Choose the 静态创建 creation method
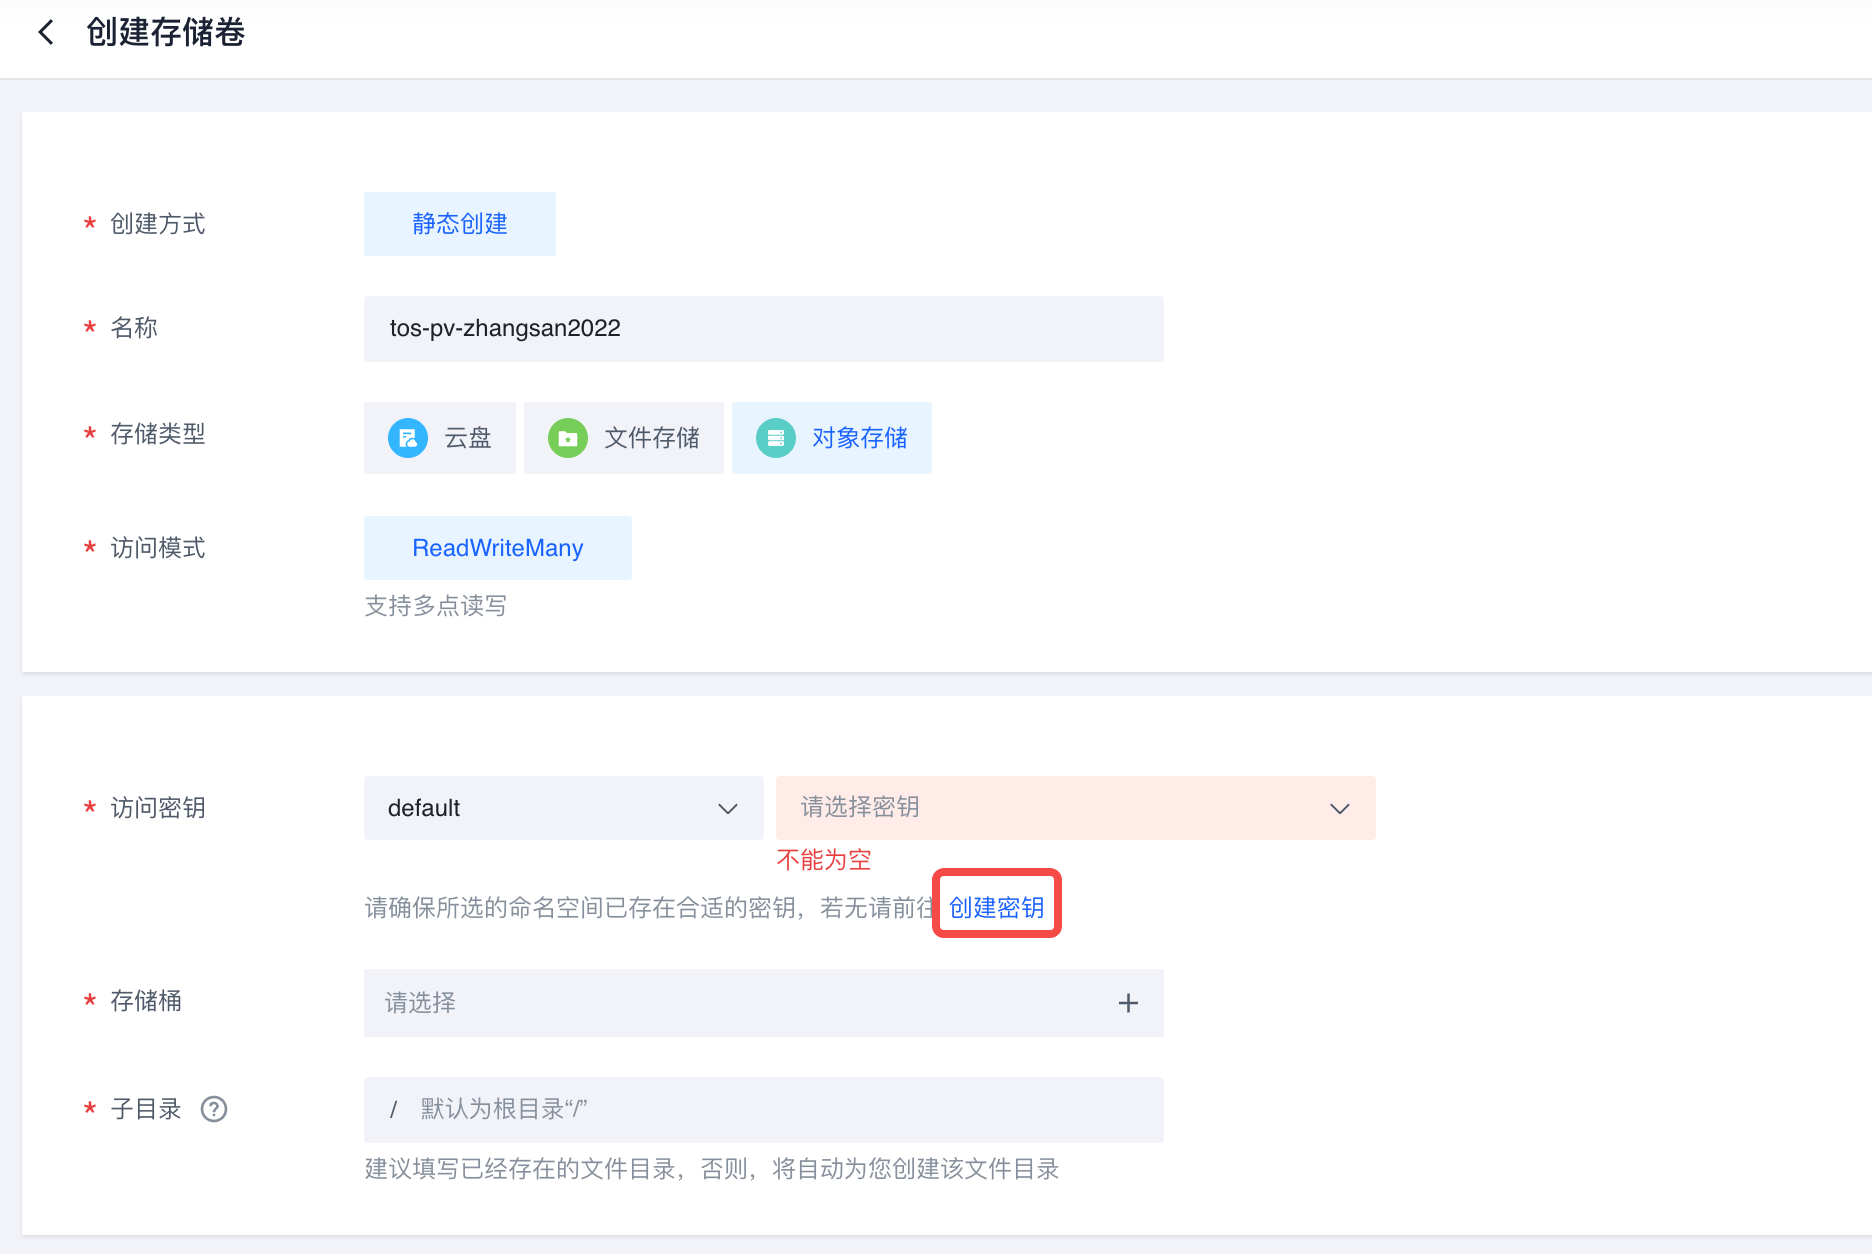Image resolution: width=1872 pixels, height=1254 pixels. (460, 224)
